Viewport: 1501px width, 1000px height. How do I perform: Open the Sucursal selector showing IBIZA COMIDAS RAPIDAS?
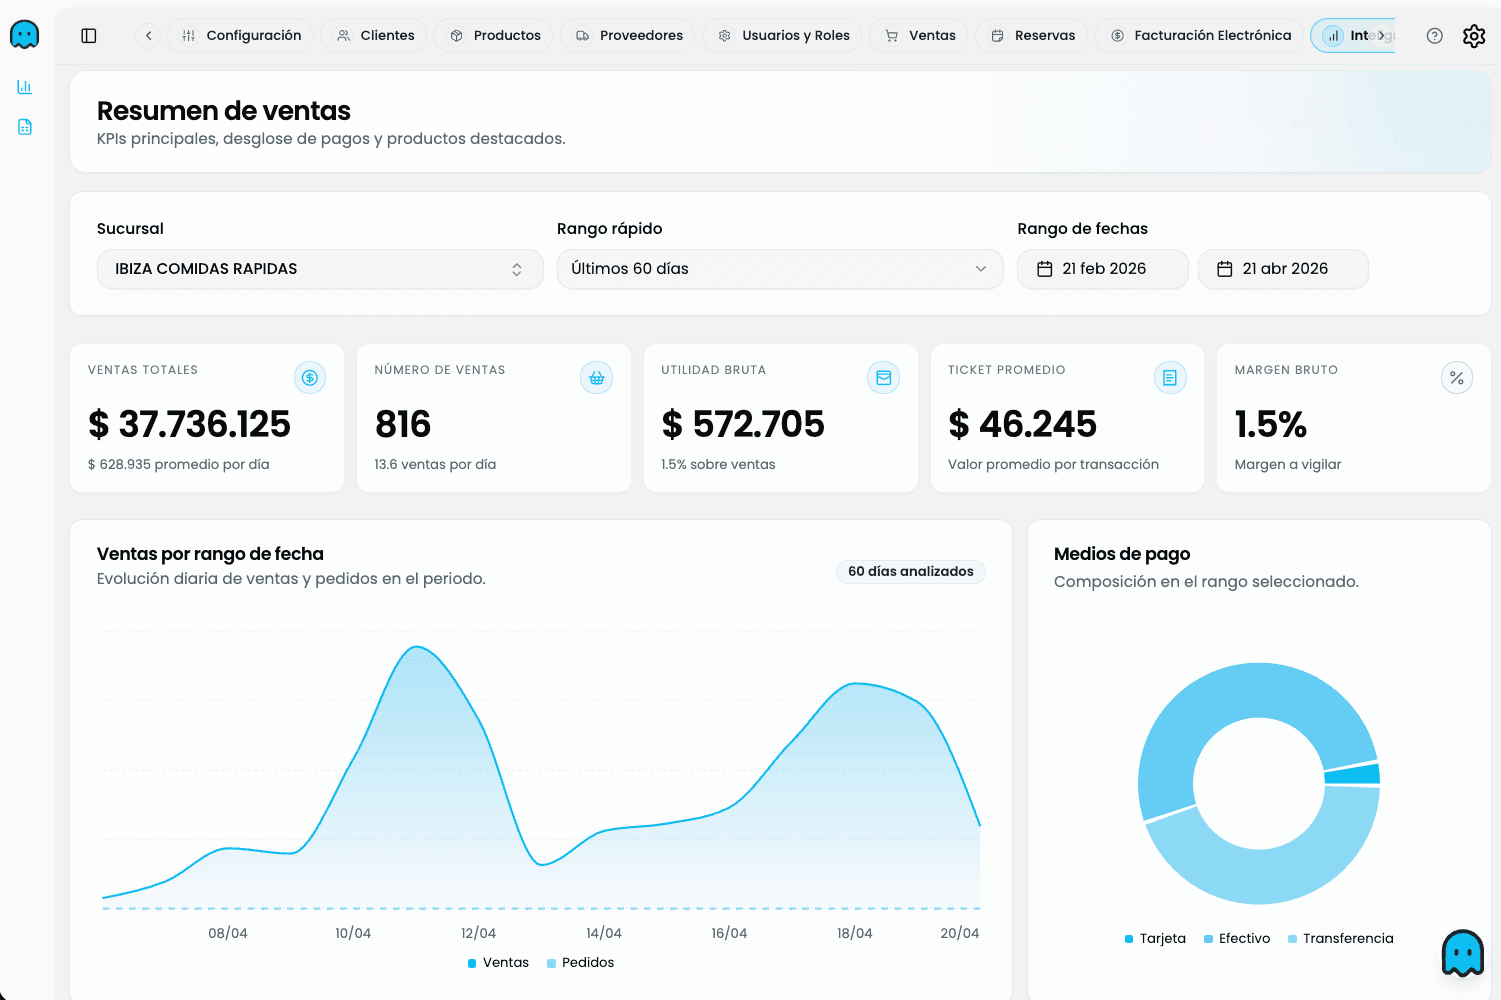point(319,268)
